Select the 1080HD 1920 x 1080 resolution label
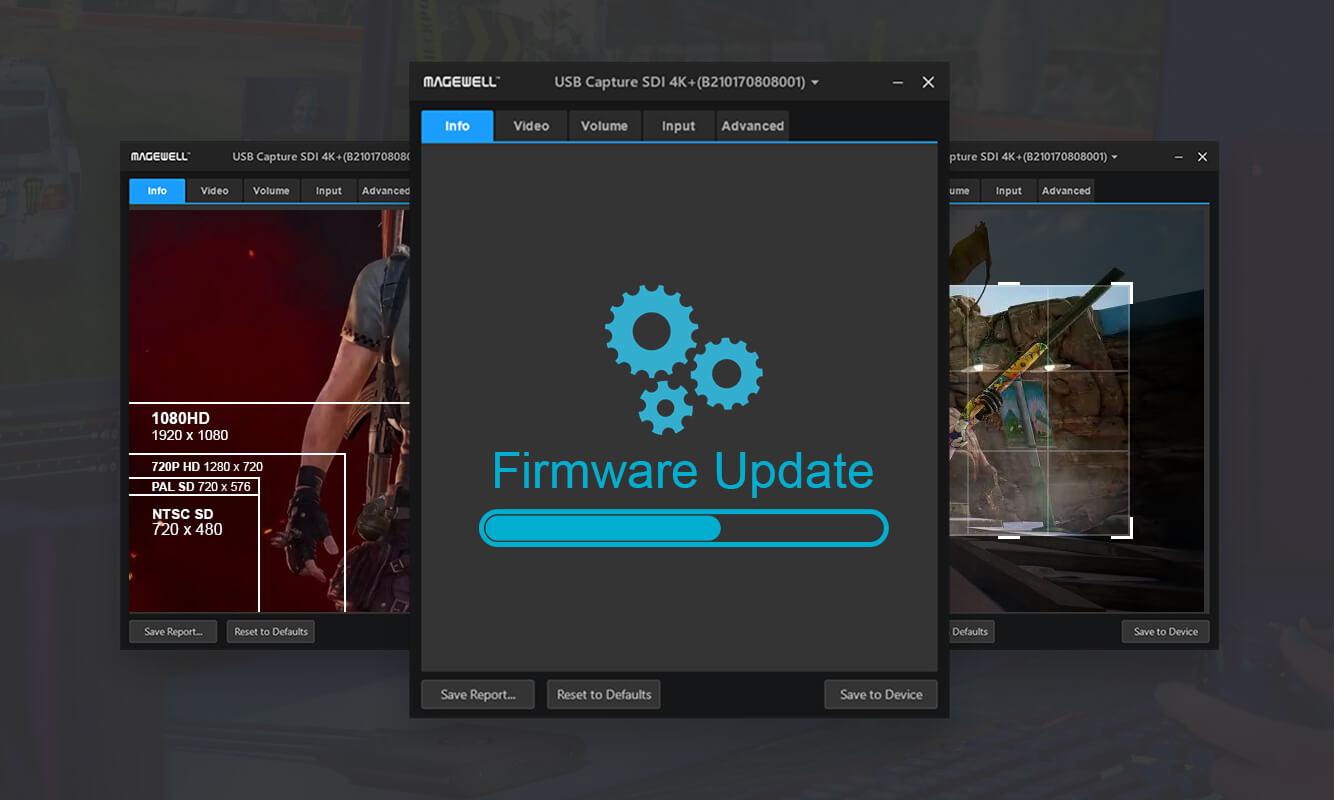Viewport: 1334px width, 800px height. tap(189, 426)
